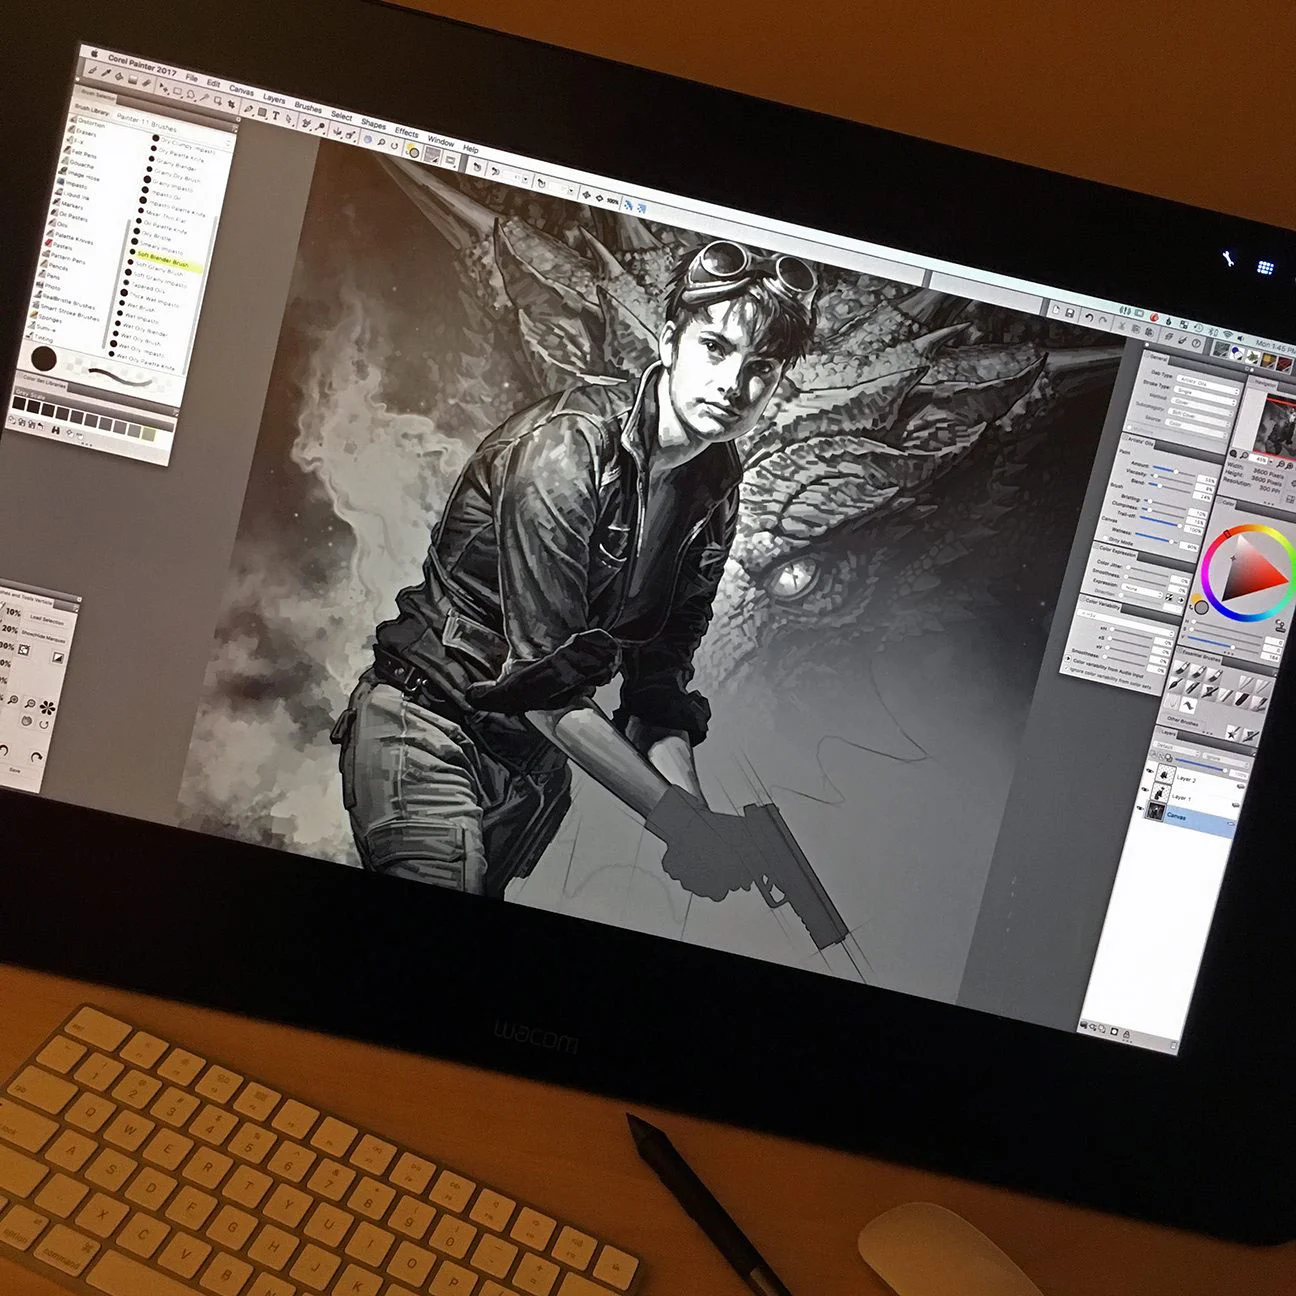Open the Window menu
Viewport: 1296px width, 1296px height.
(x=441, y=140)
